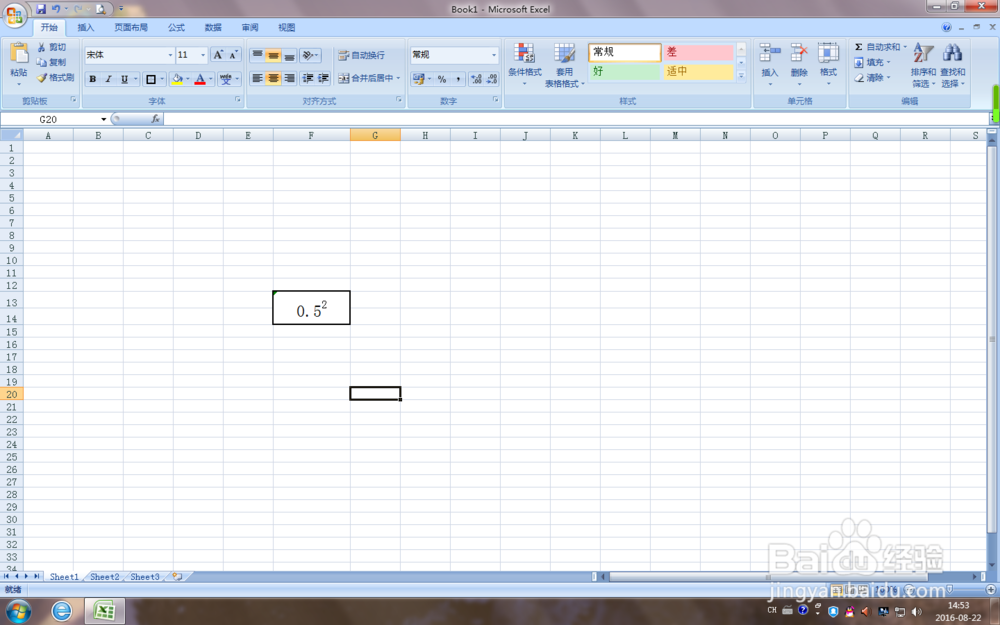The width and height of the screenshot is (1000, 625).
Task: Select the Normal (常规) cell style
Action: [624, 52]
